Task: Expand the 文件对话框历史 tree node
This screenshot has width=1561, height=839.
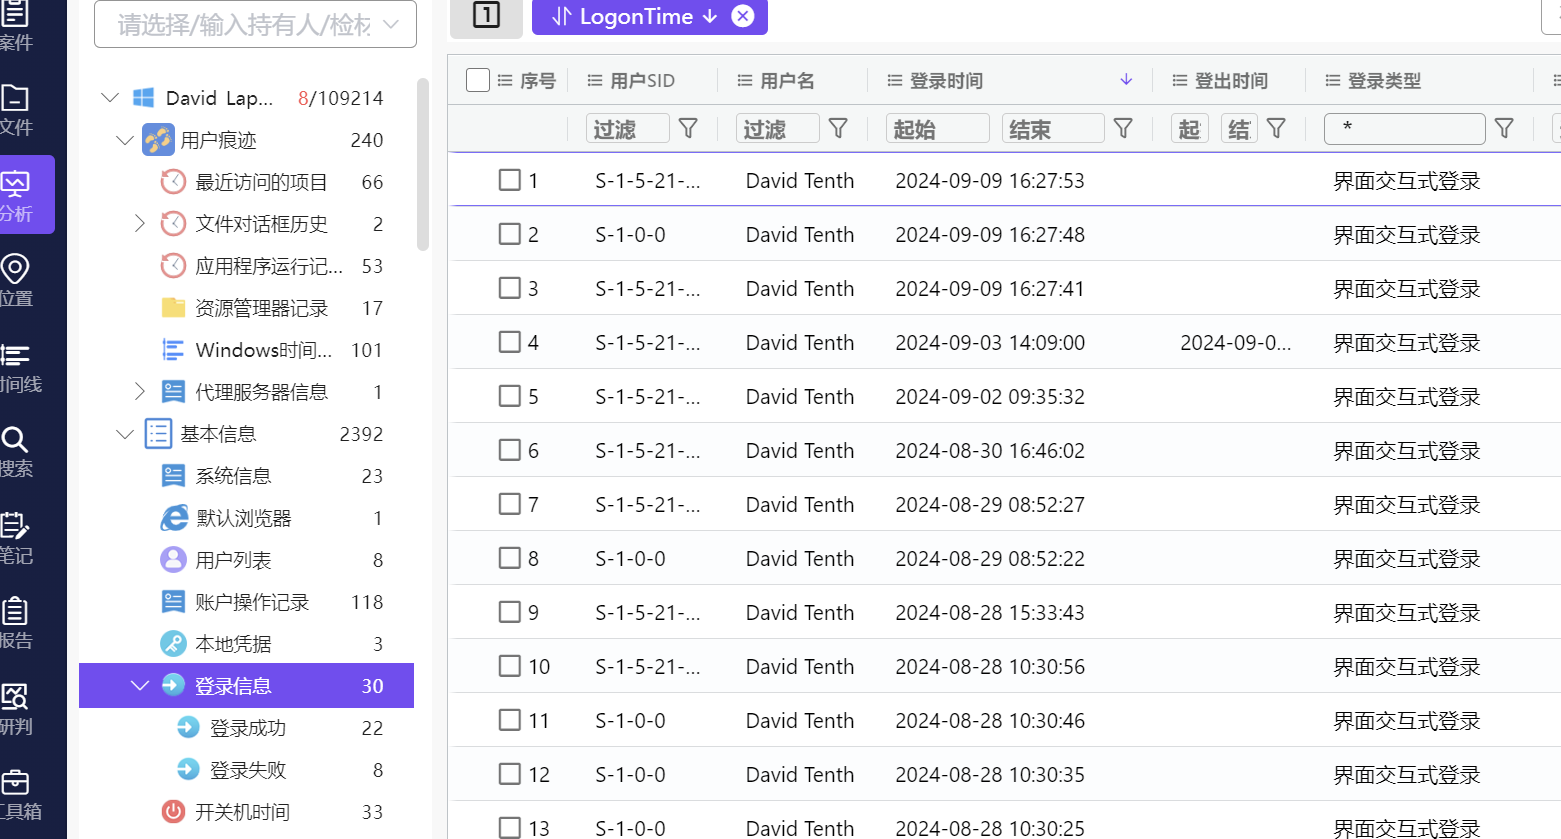Action: coord(140,224)
